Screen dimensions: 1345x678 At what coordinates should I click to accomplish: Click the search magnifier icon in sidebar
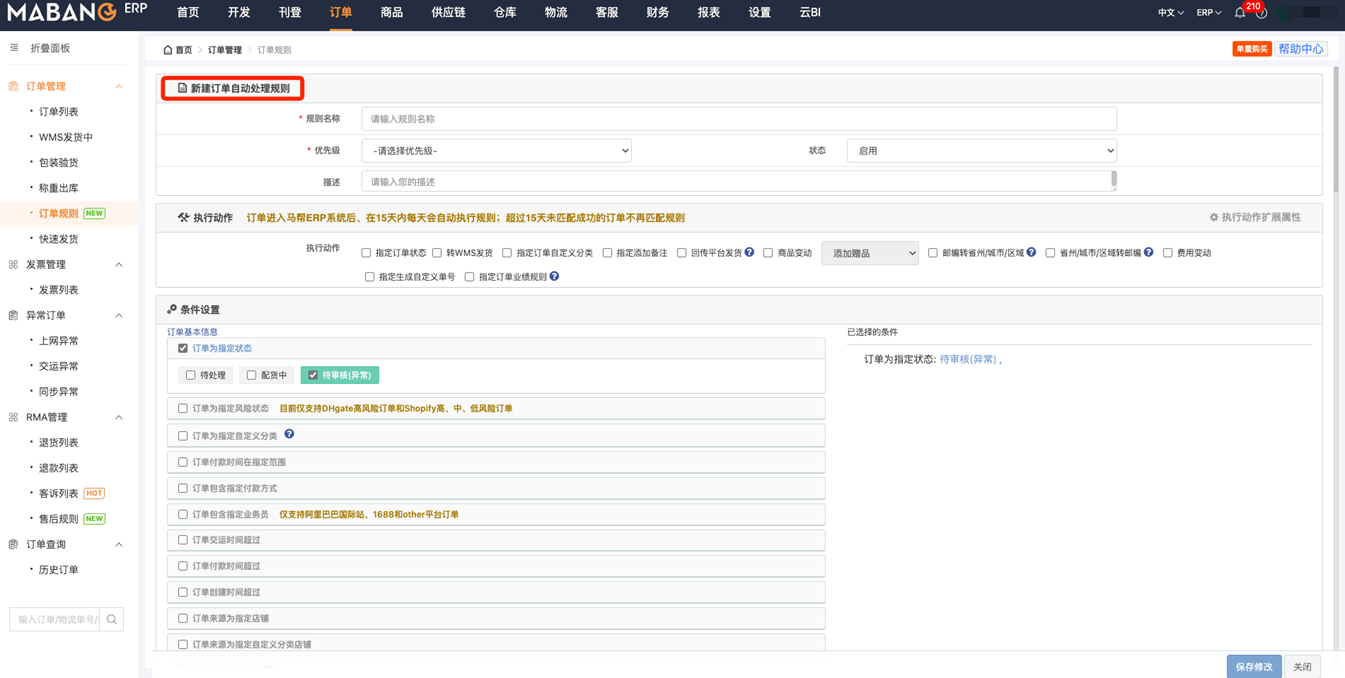click(112, 620)
